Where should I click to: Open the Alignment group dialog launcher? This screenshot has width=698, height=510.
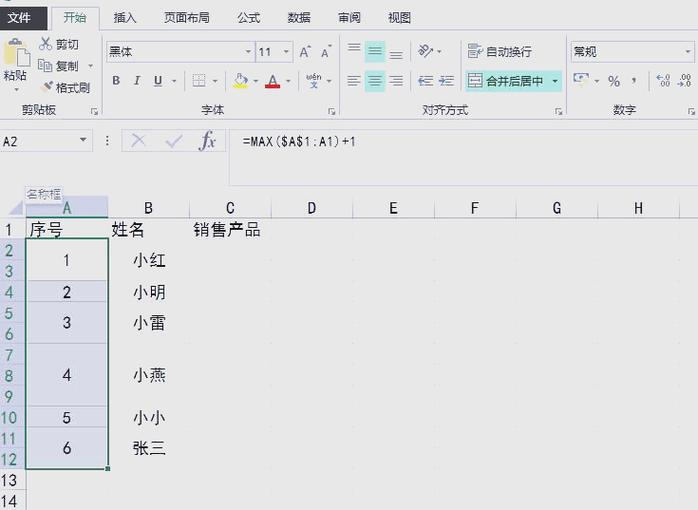[558, 111]
